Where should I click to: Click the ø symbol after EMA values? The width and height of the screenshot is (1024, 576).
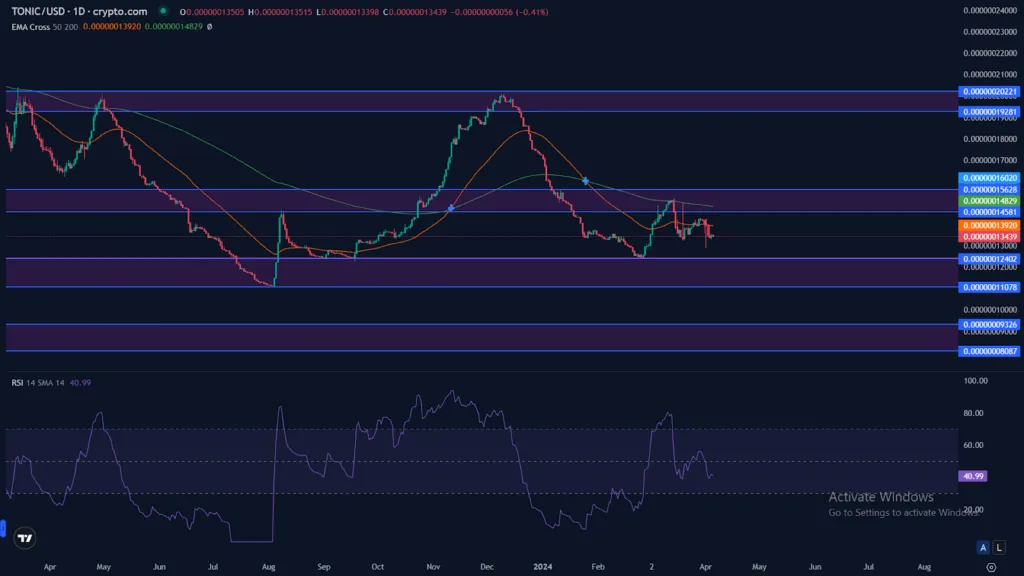click(210, 27)
